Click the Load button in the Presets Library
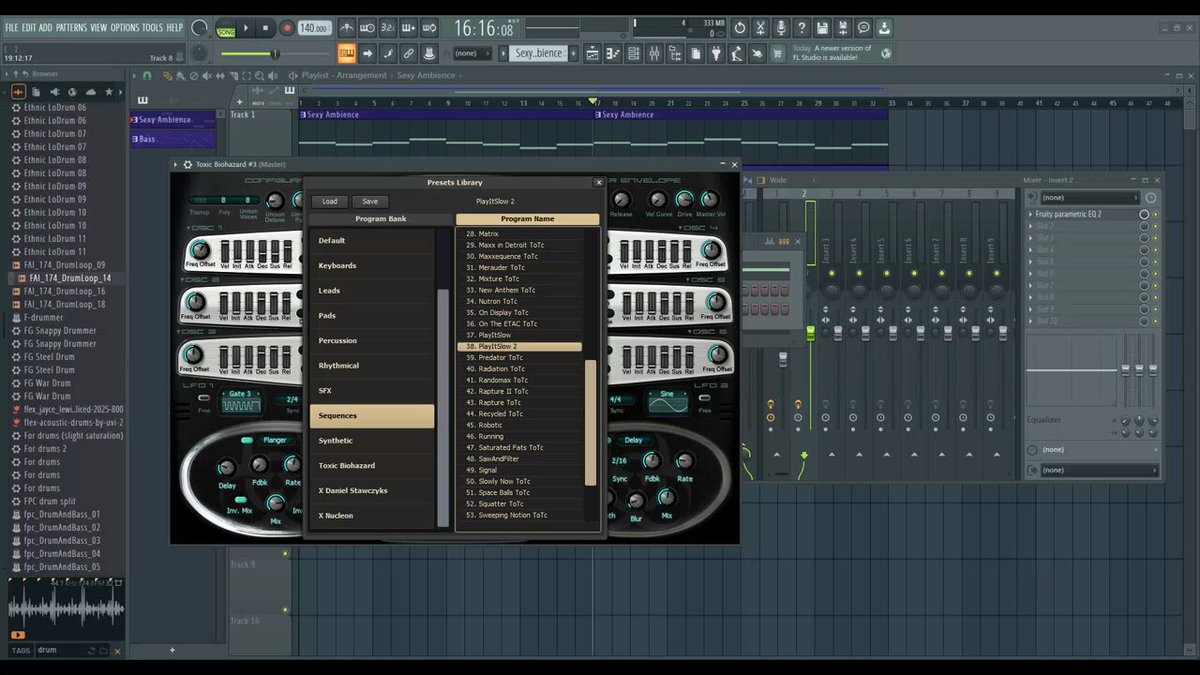This screenshot has height=675, width=1200. pyautogui.click(x=329, y=201)
